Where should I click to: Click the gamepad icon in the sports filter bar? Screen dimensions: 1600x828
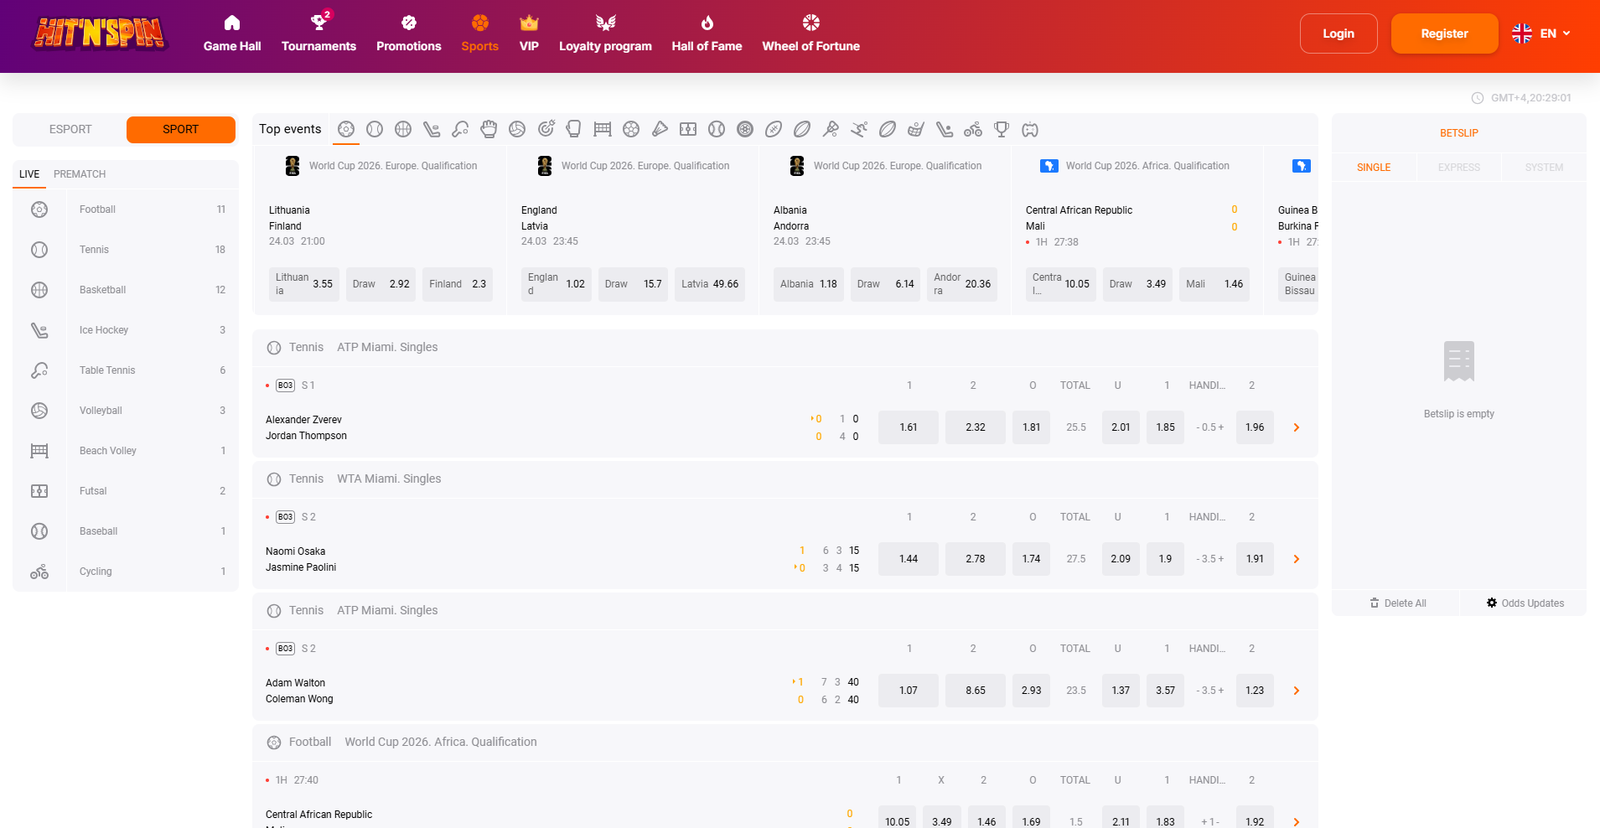pos(1030,129)
